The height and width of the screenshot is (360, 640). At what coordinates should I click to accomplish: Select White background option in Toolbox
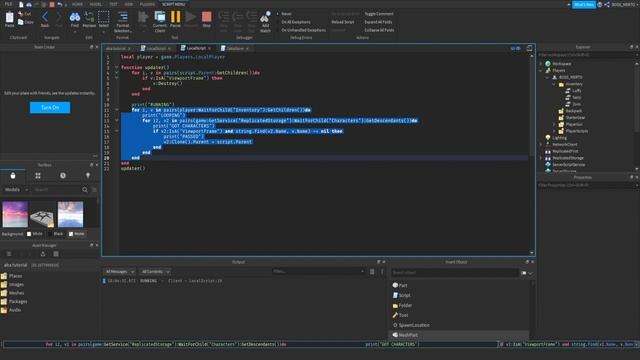point(35,234)
